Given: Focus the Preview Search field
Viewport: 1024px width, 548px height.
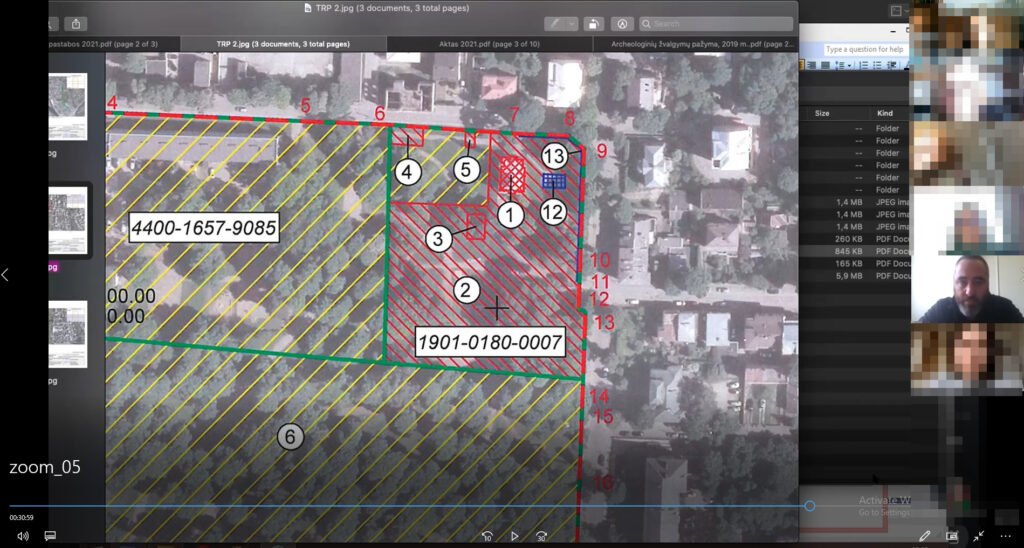Looking at the screenshot, I should [716, 24].
